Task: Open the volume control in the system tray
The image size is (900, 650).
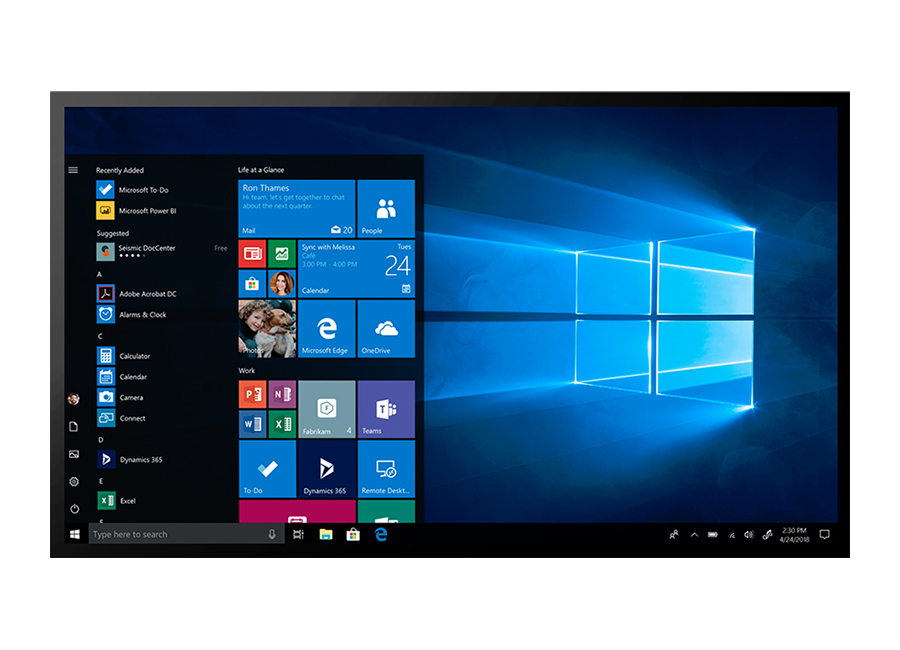Action: coord(748,535)
